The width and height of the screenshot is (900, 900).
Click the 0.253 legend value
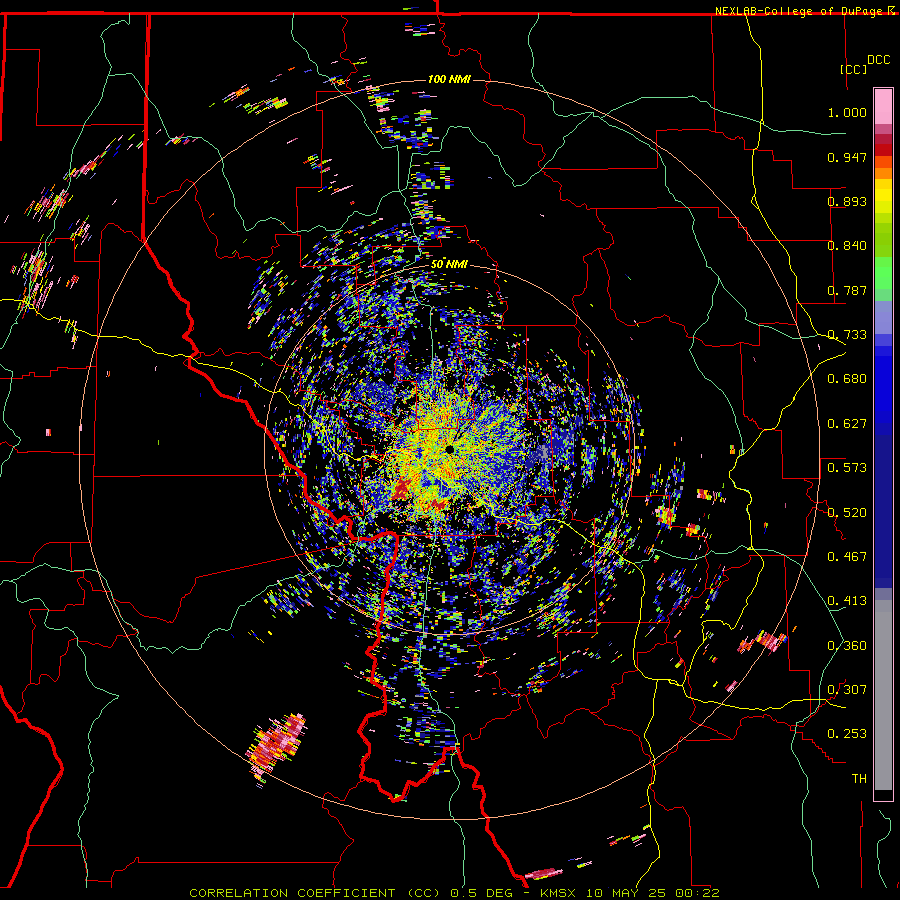pos(847,734)
